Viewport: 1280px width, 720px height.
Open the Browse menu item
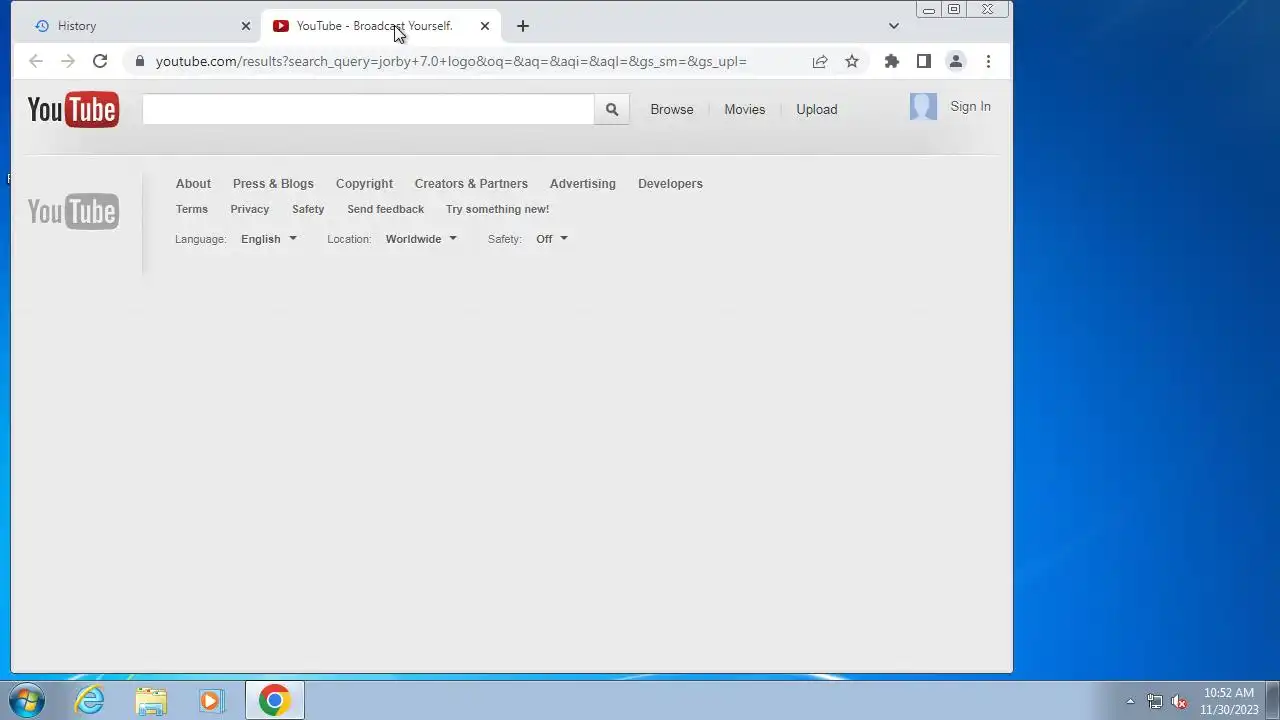pos(672,110)
